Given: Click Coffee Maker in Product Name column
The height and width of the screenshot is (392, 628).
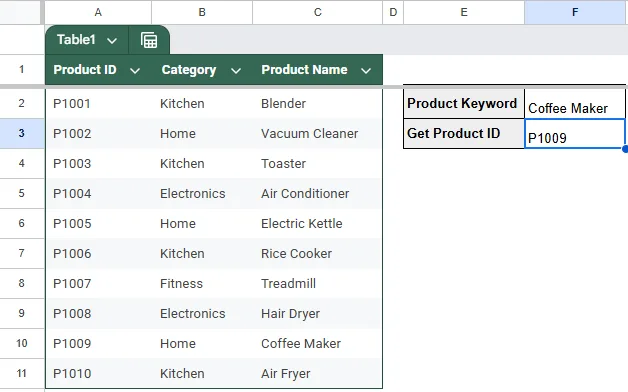Looking at the screenshot, I should pyautogui.click(x=318, y=344).
